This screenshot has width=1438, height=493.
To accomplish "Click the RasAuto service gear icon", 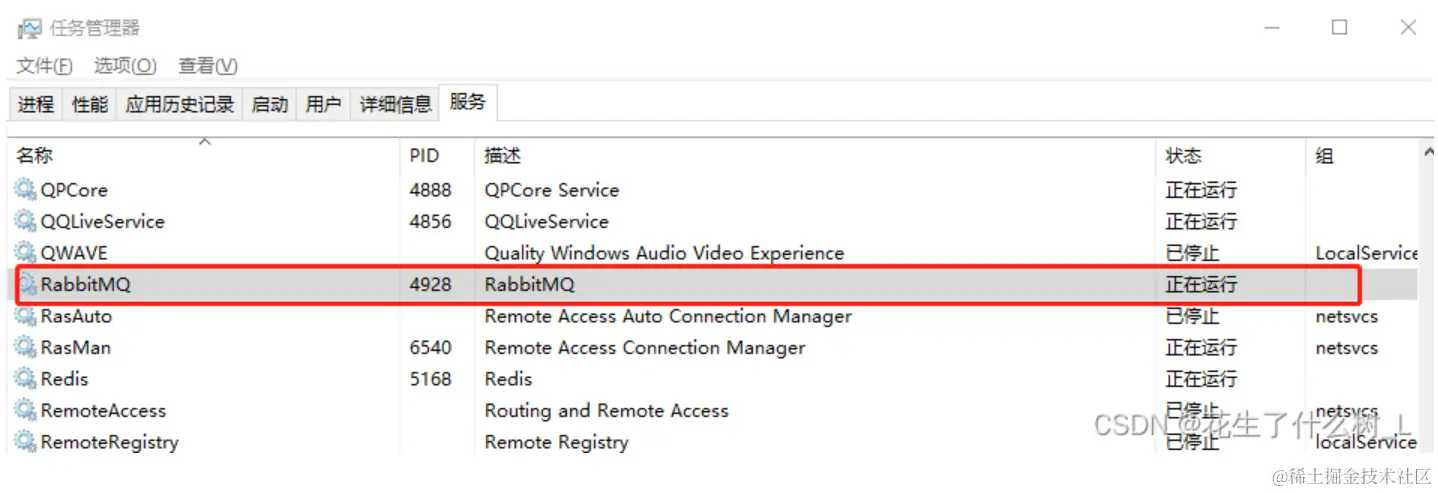I will (25, 316).
